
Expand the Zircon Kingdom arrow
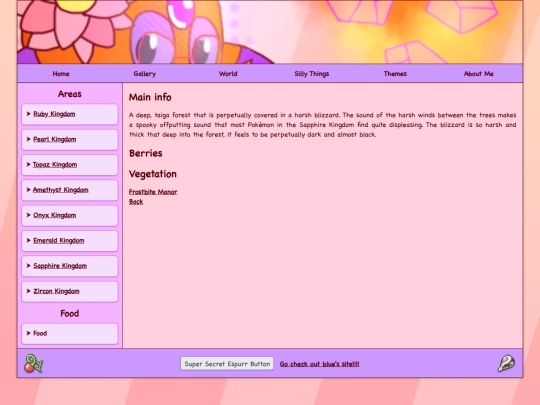coord(29,291)
